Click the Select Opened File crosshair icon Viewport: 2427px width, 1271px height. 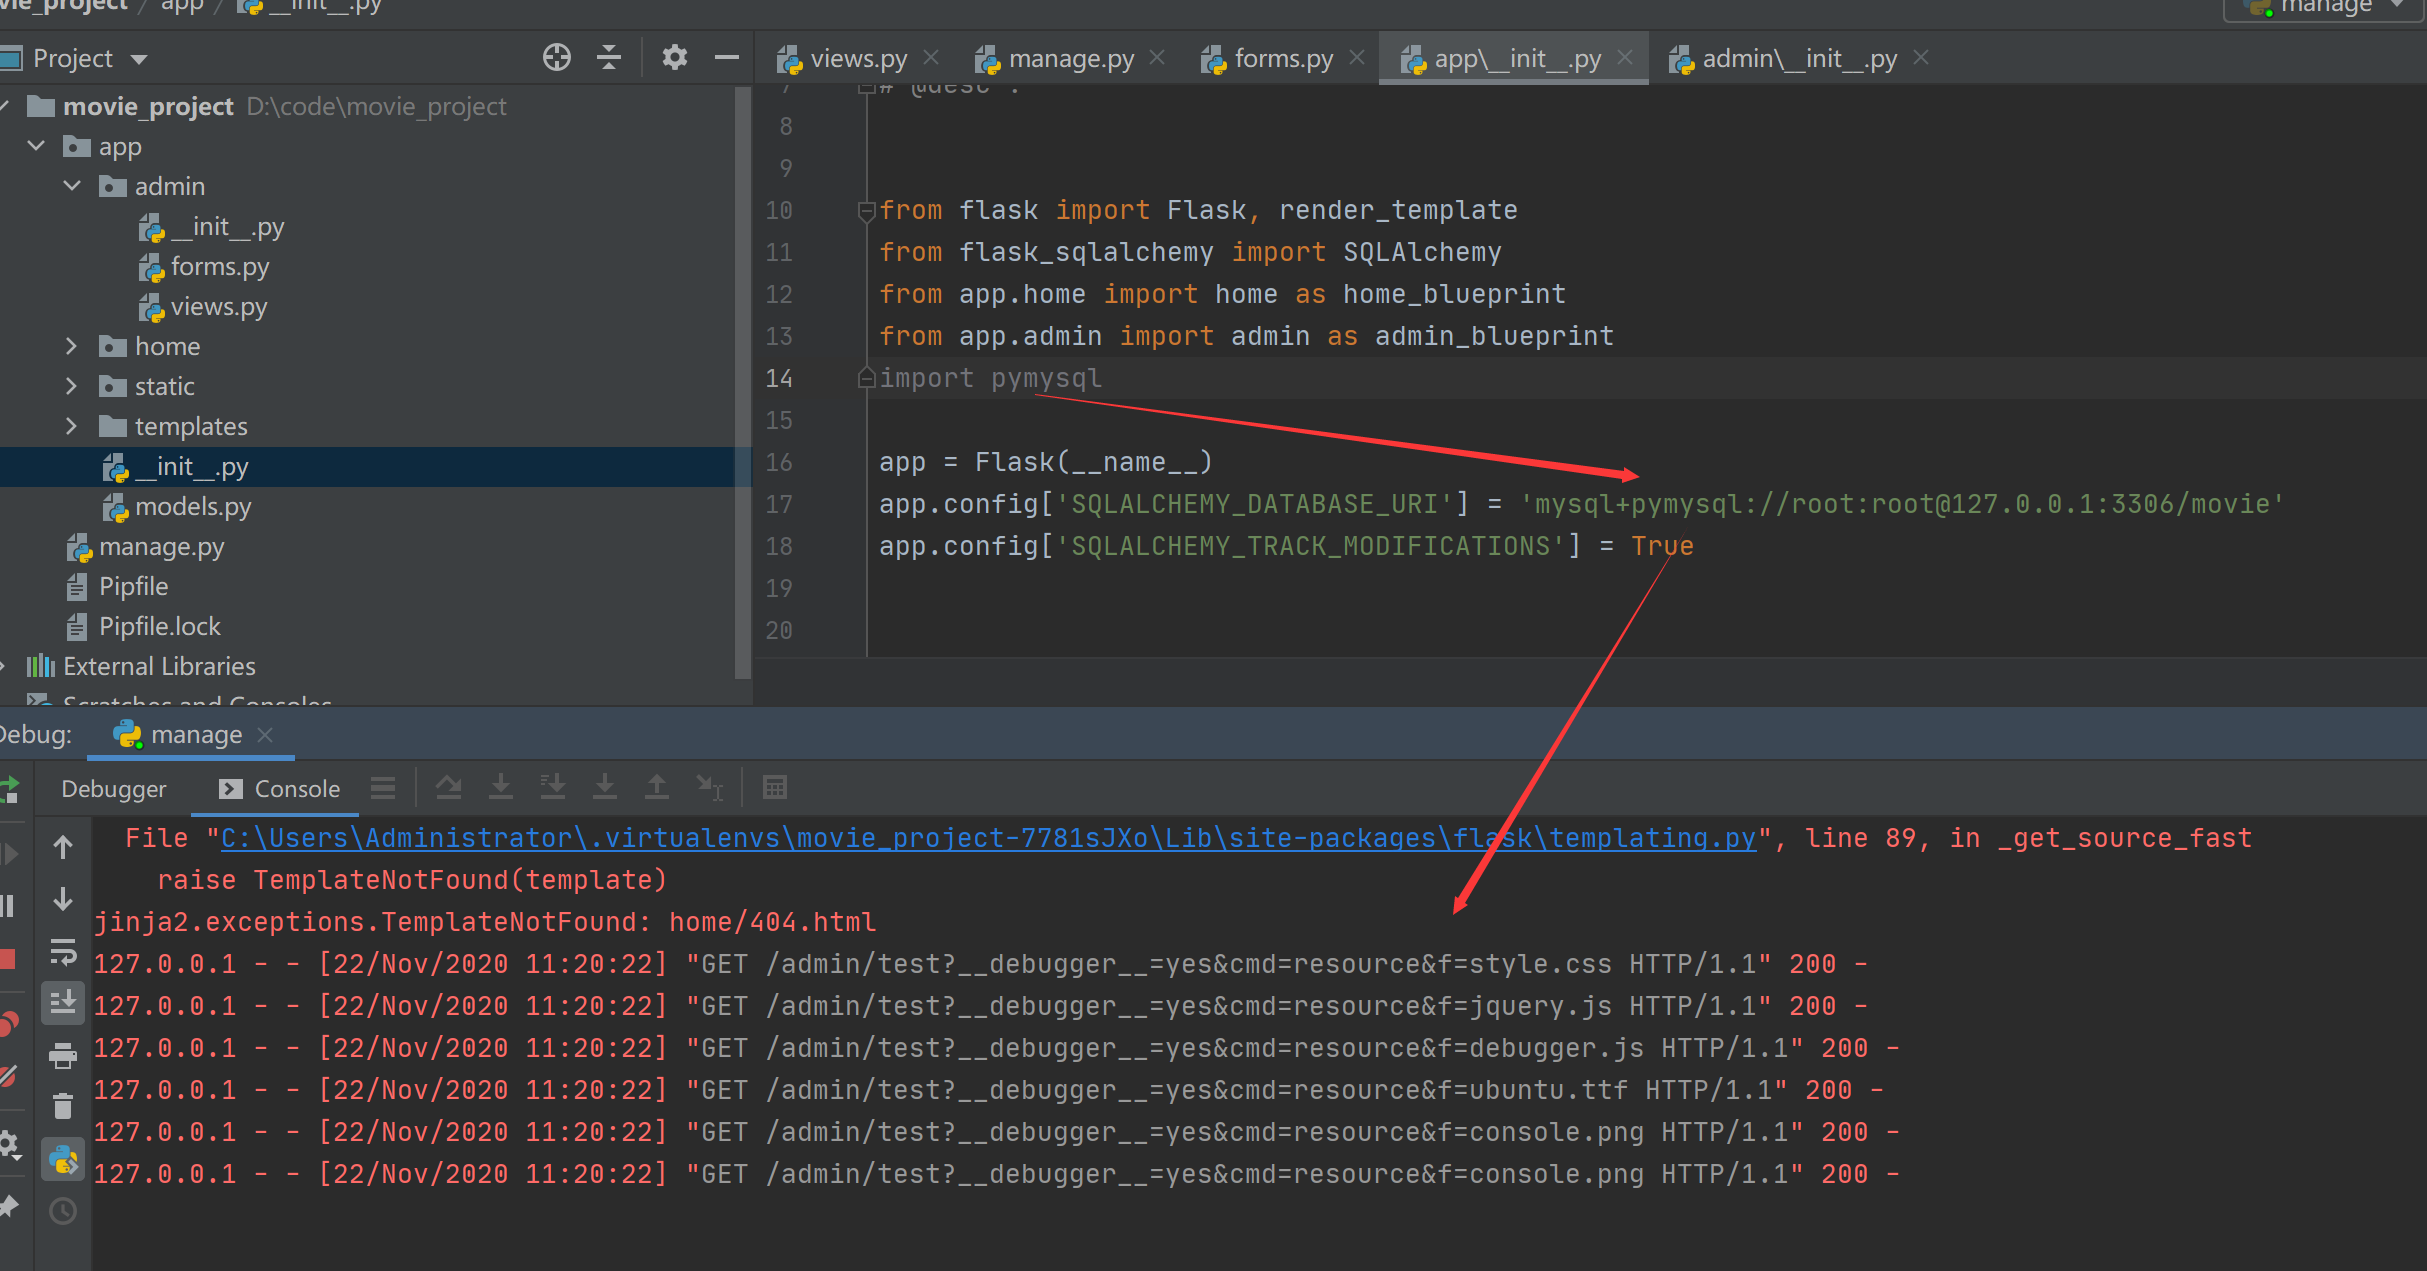(557, 58)
